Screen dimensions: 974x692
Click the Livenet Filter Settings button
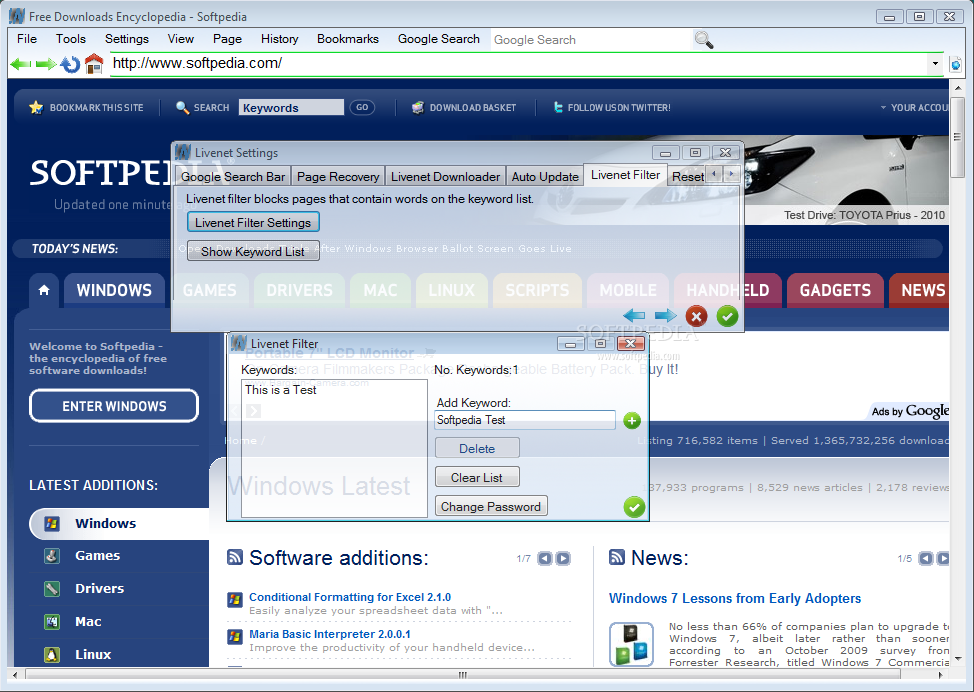coord(253,222)
